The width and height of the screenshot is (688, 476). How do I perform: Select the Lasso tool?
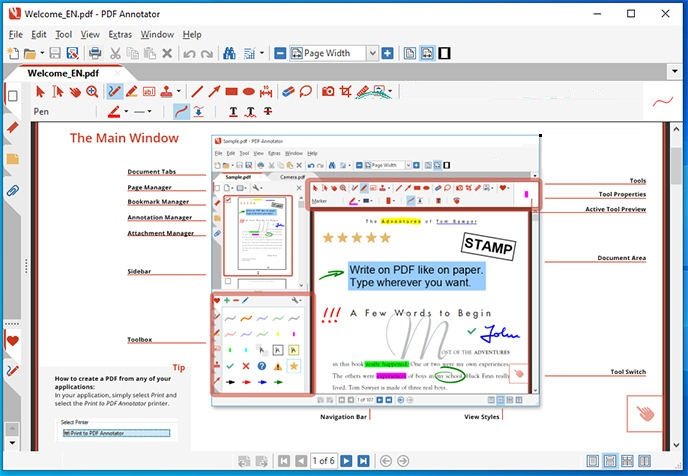pos(305,92)
